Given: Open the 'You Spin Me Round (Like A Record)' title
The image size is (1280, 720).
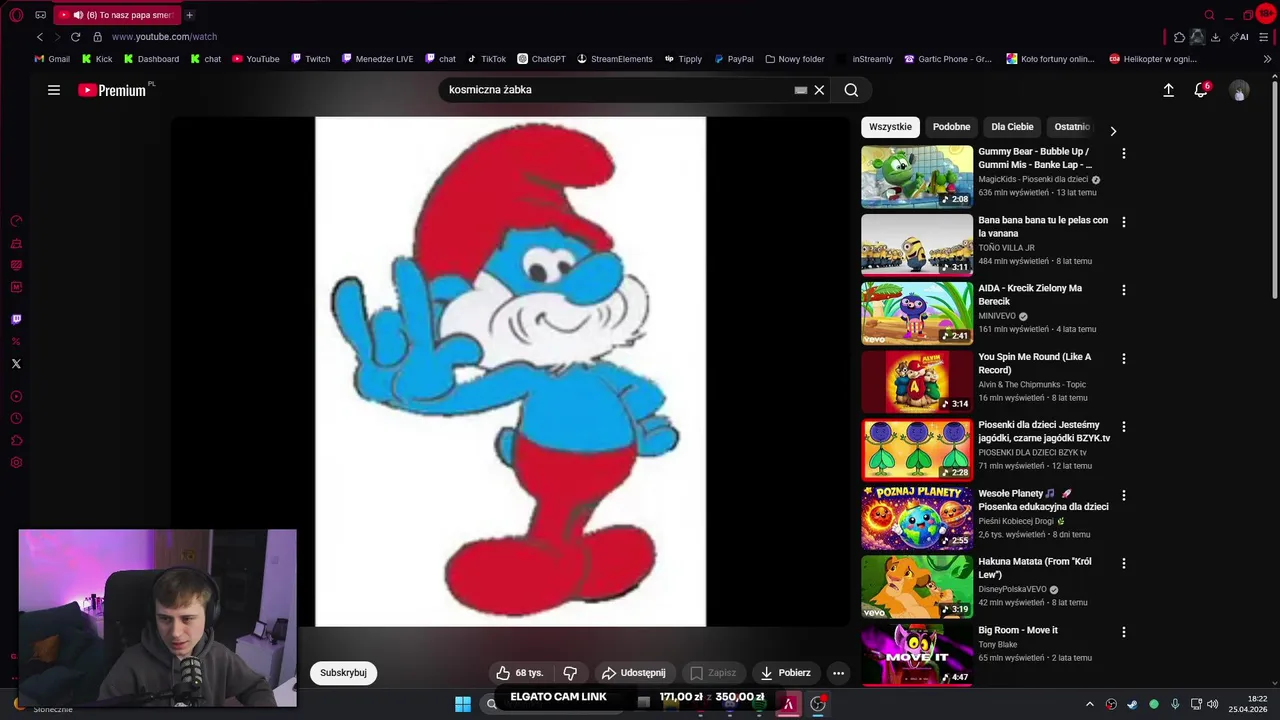Looking at the screenshot, I should click(x=1034, y=363).
